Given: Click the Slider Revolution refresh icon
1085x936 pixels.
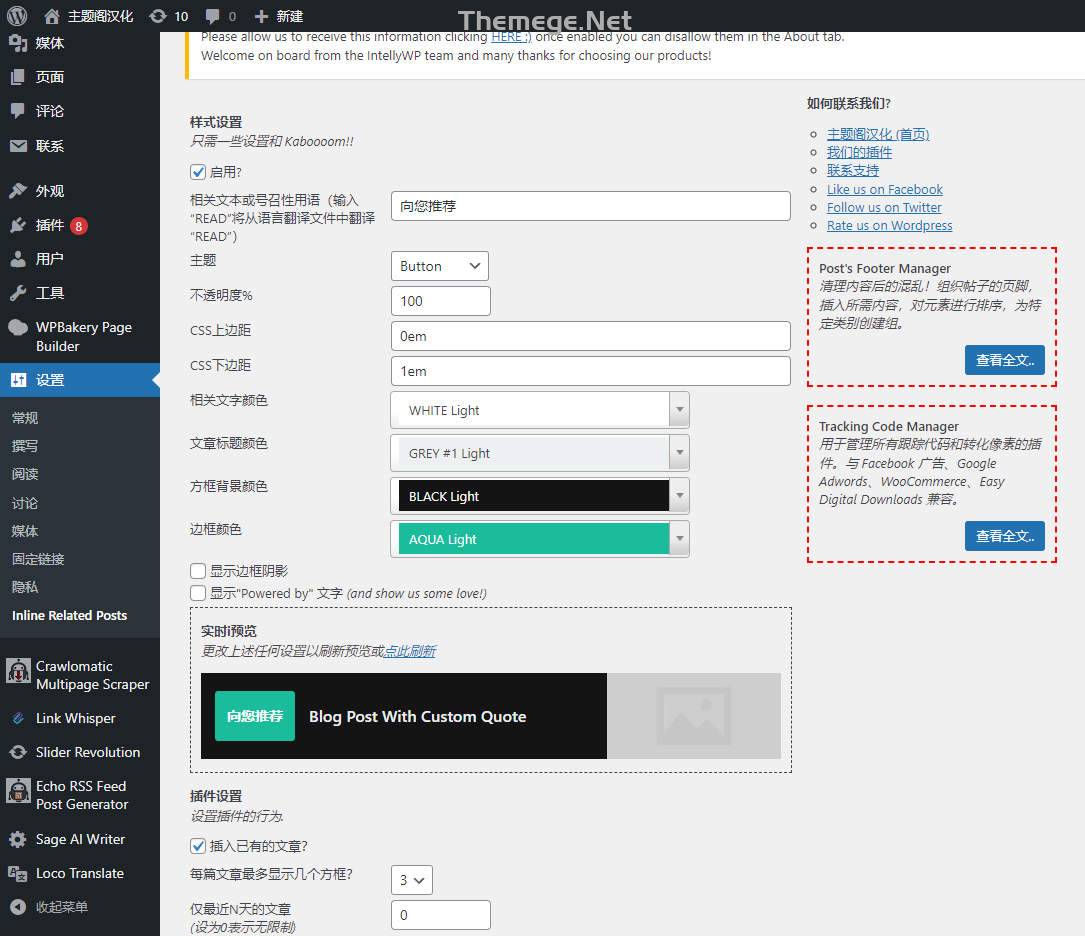Looking at the screenshot, I should pyautogui.click(x=18, y=752).
